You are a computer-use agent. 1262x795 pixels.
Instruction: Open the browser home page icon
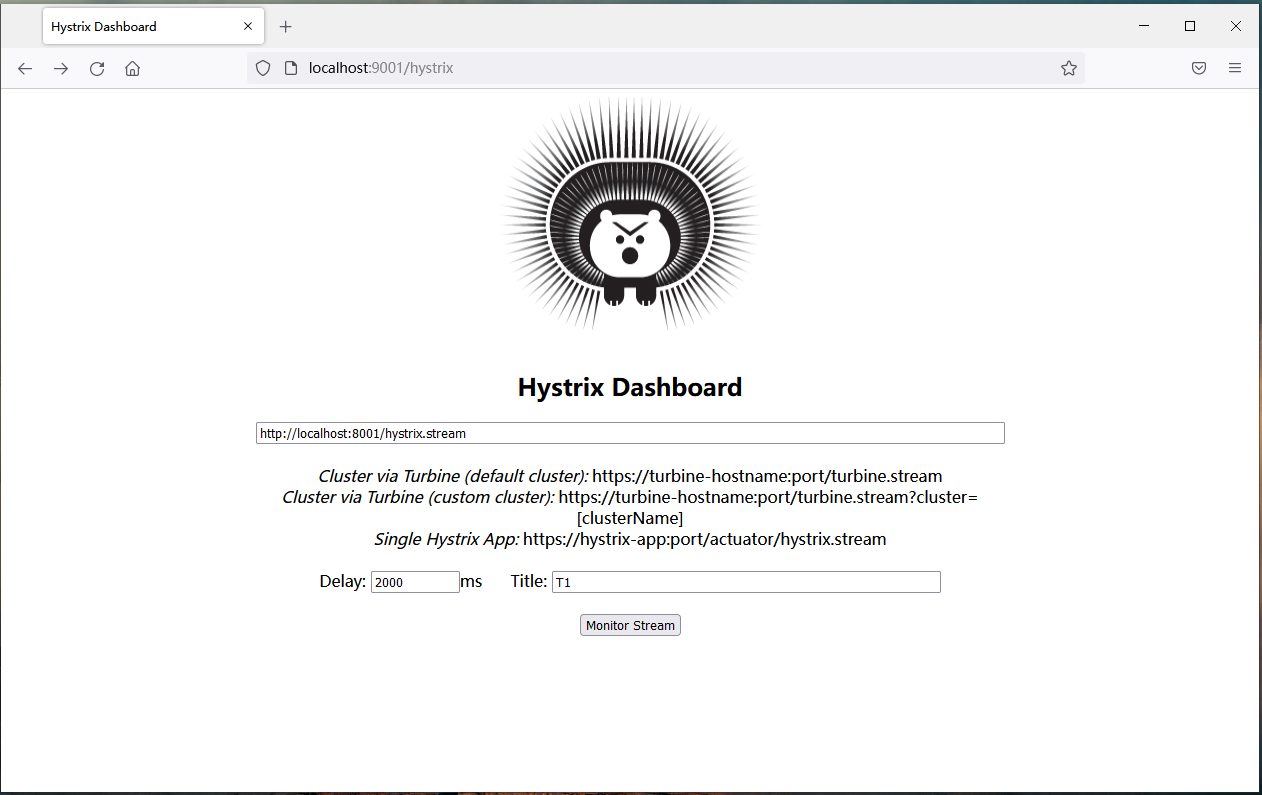point(132,68)
